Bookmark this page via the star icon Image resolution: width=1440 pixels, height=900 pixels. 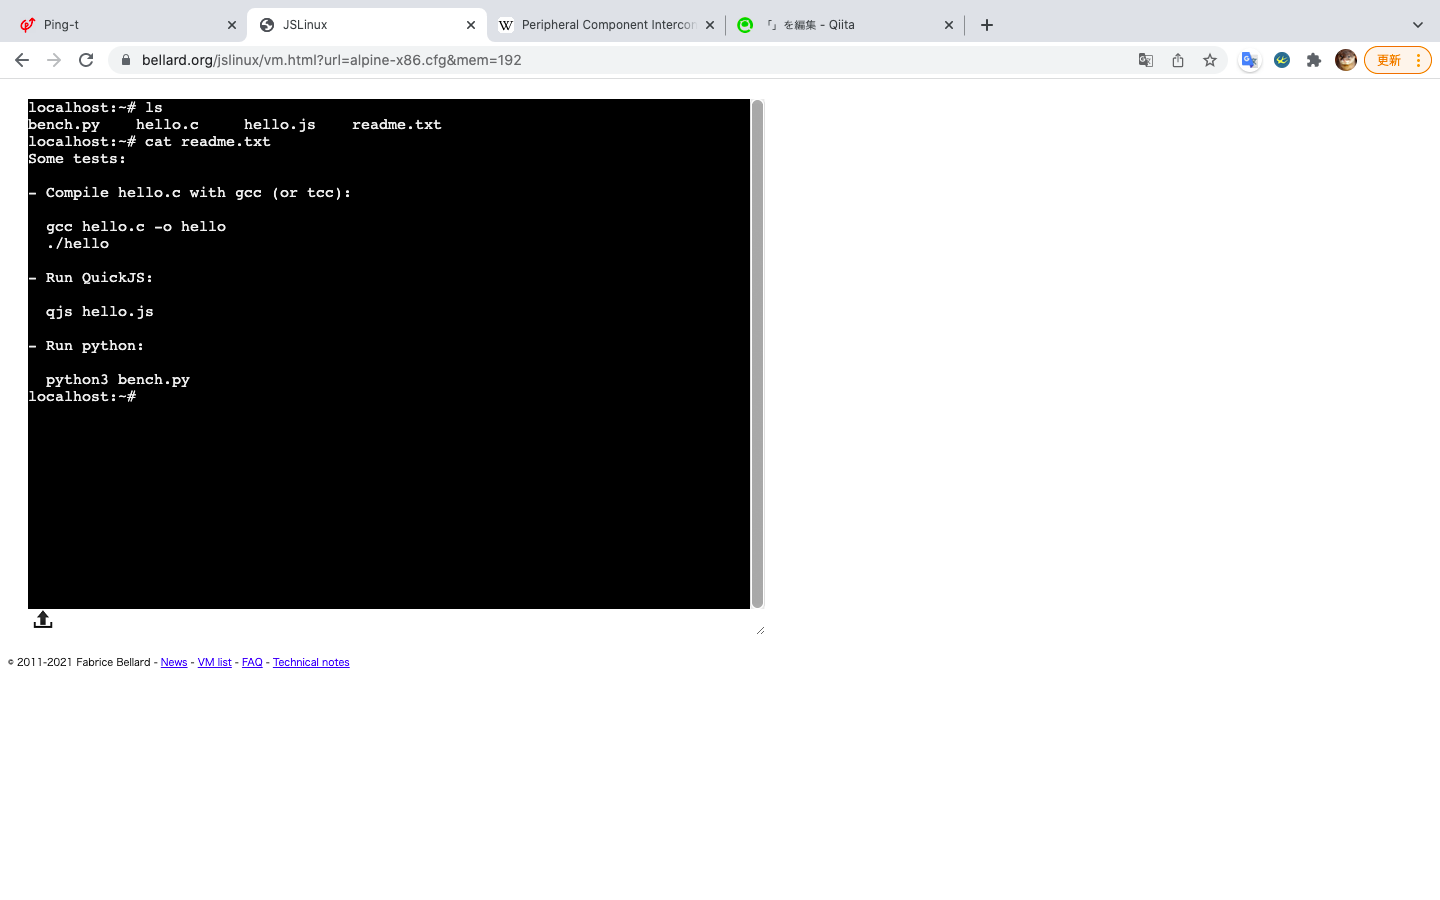pos(1210,60)
